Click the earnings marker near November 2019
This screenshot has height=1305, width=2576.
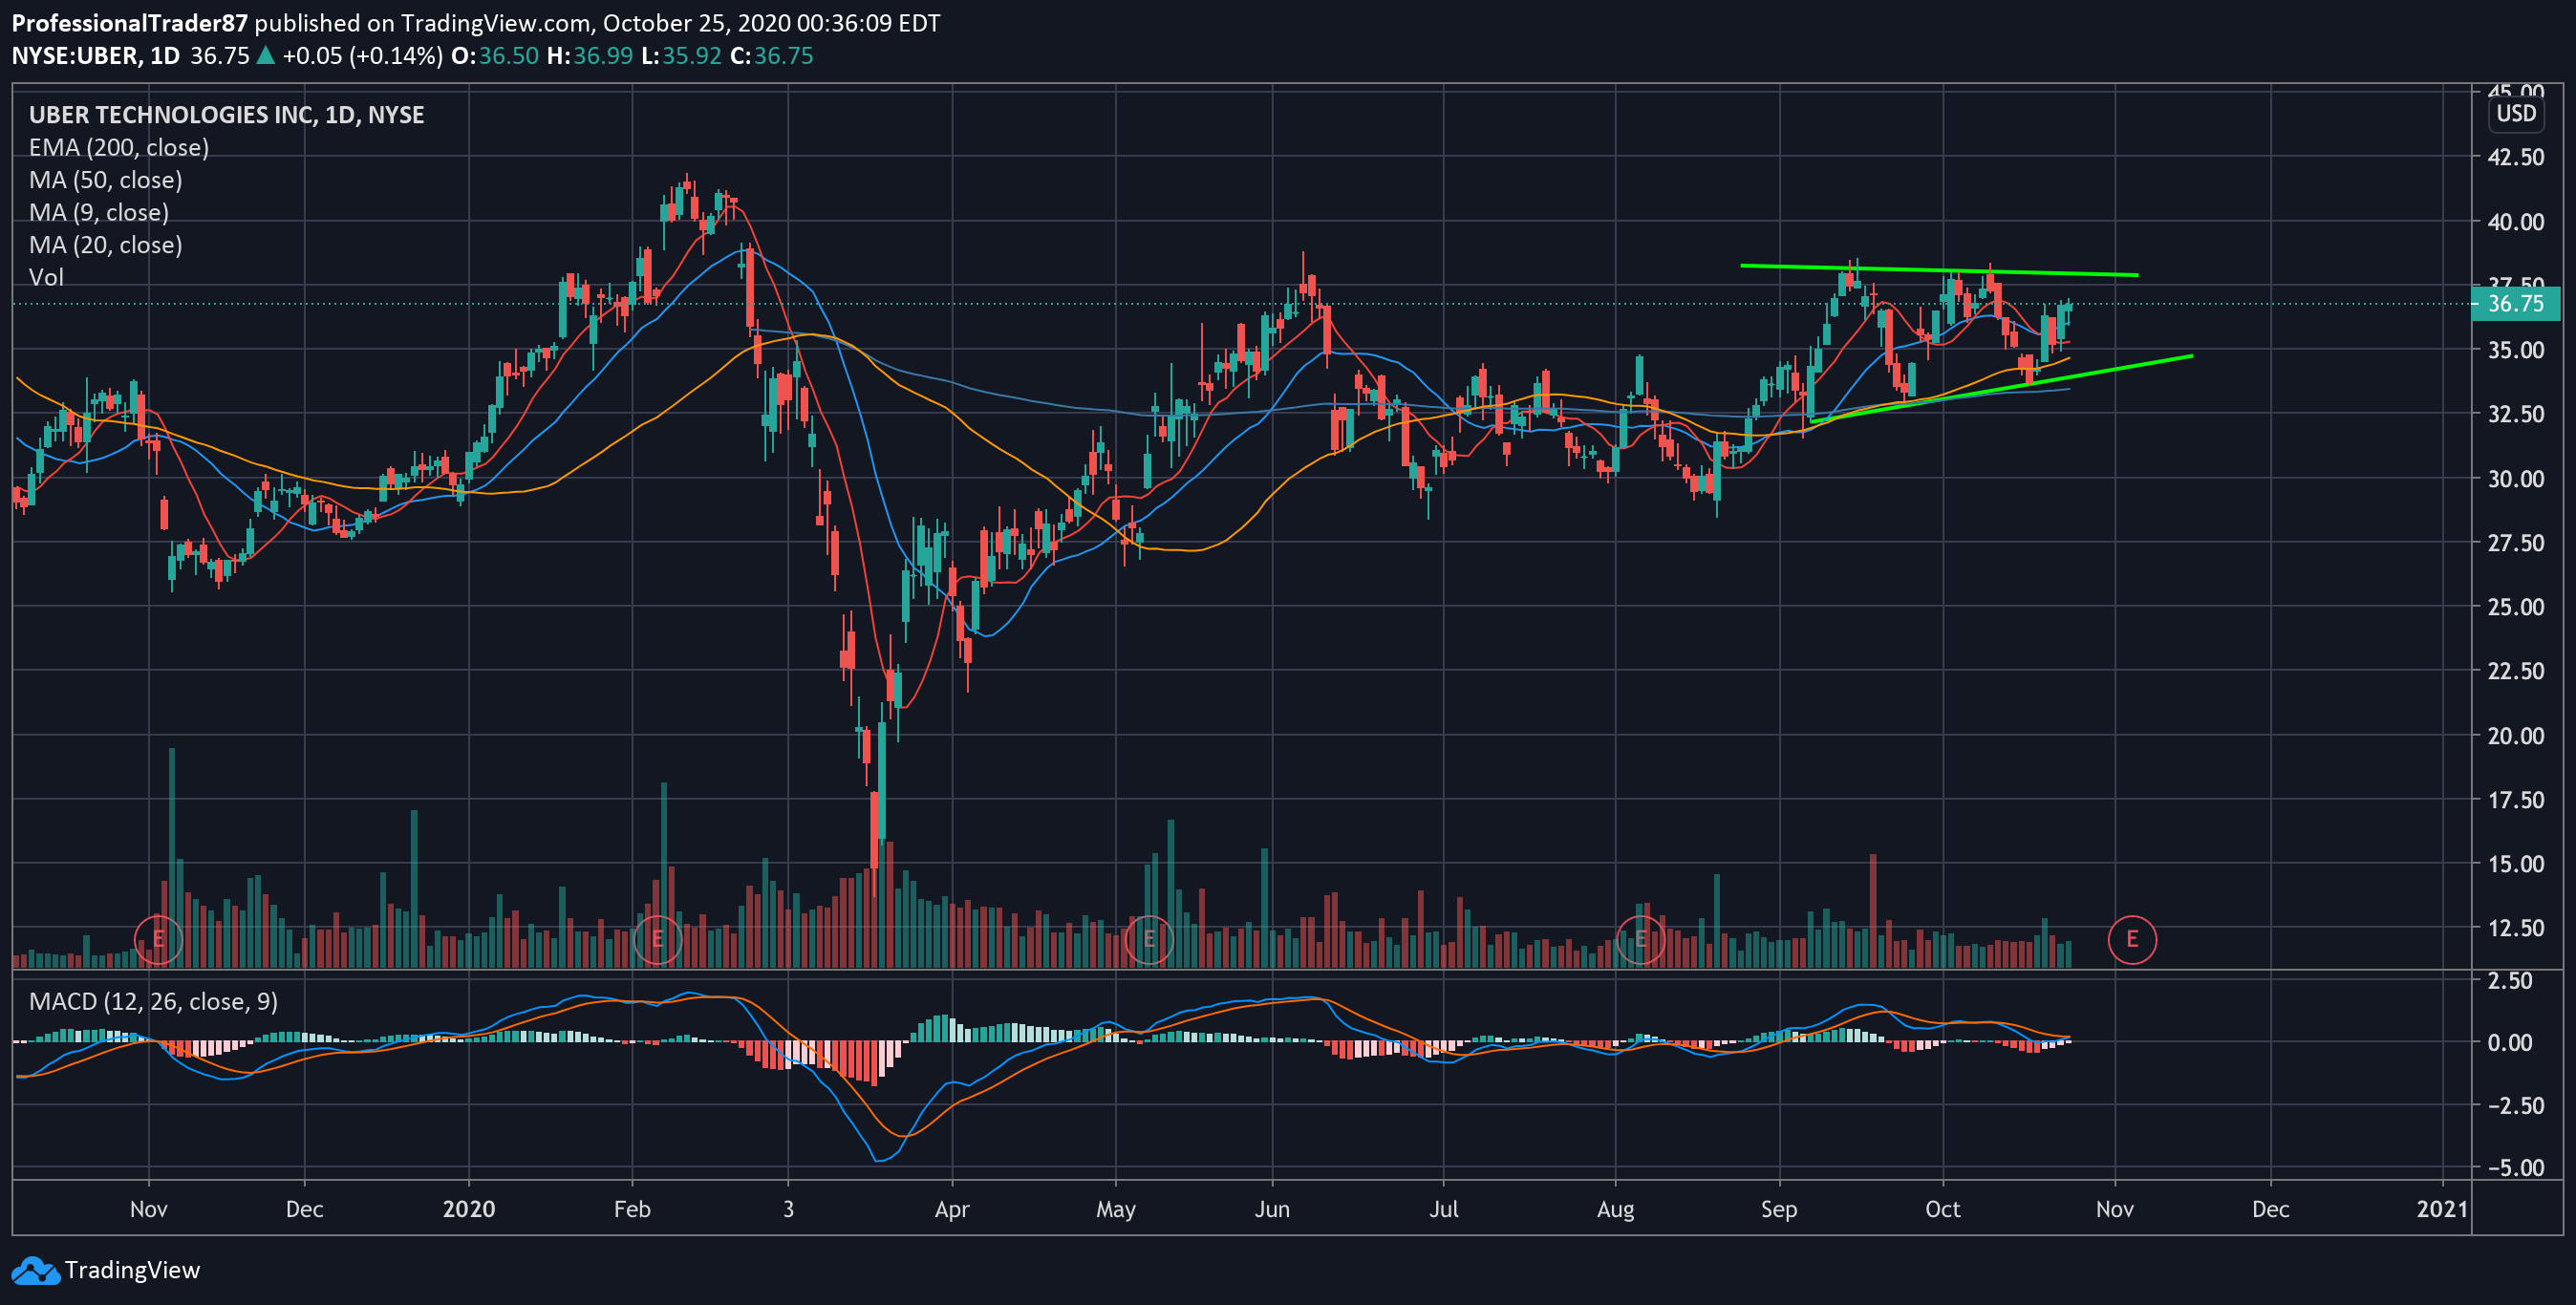pyautogui.click(x=158, y=939)
